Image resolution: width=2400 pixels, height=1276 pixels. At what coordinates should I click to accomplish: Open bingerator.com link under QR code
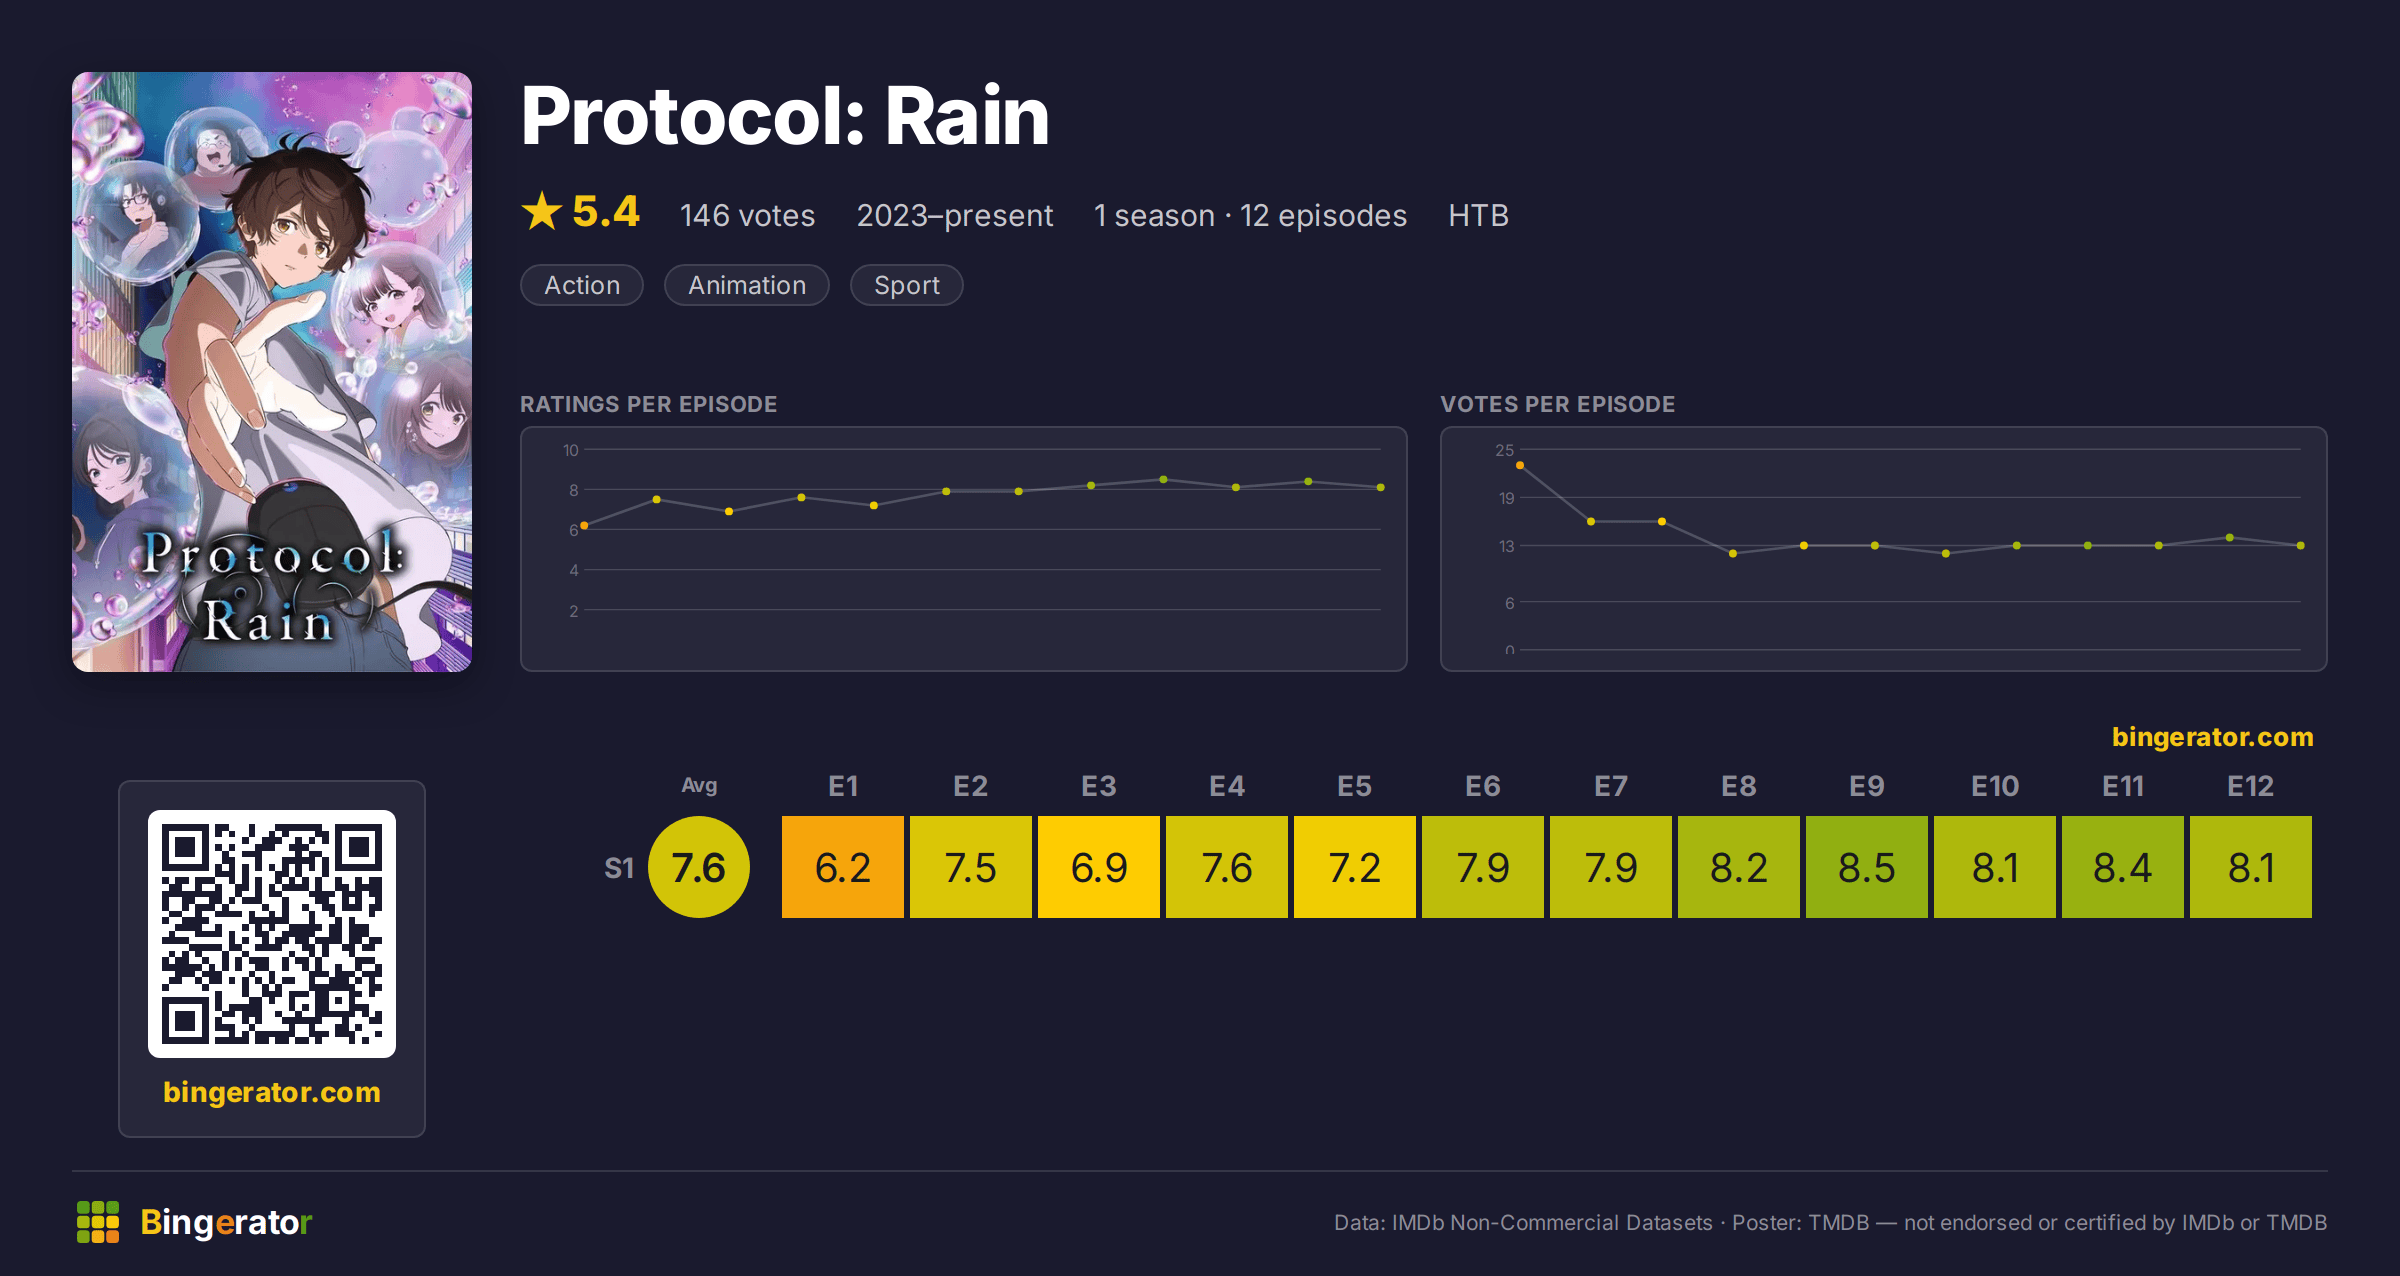tap(272, 1092)
